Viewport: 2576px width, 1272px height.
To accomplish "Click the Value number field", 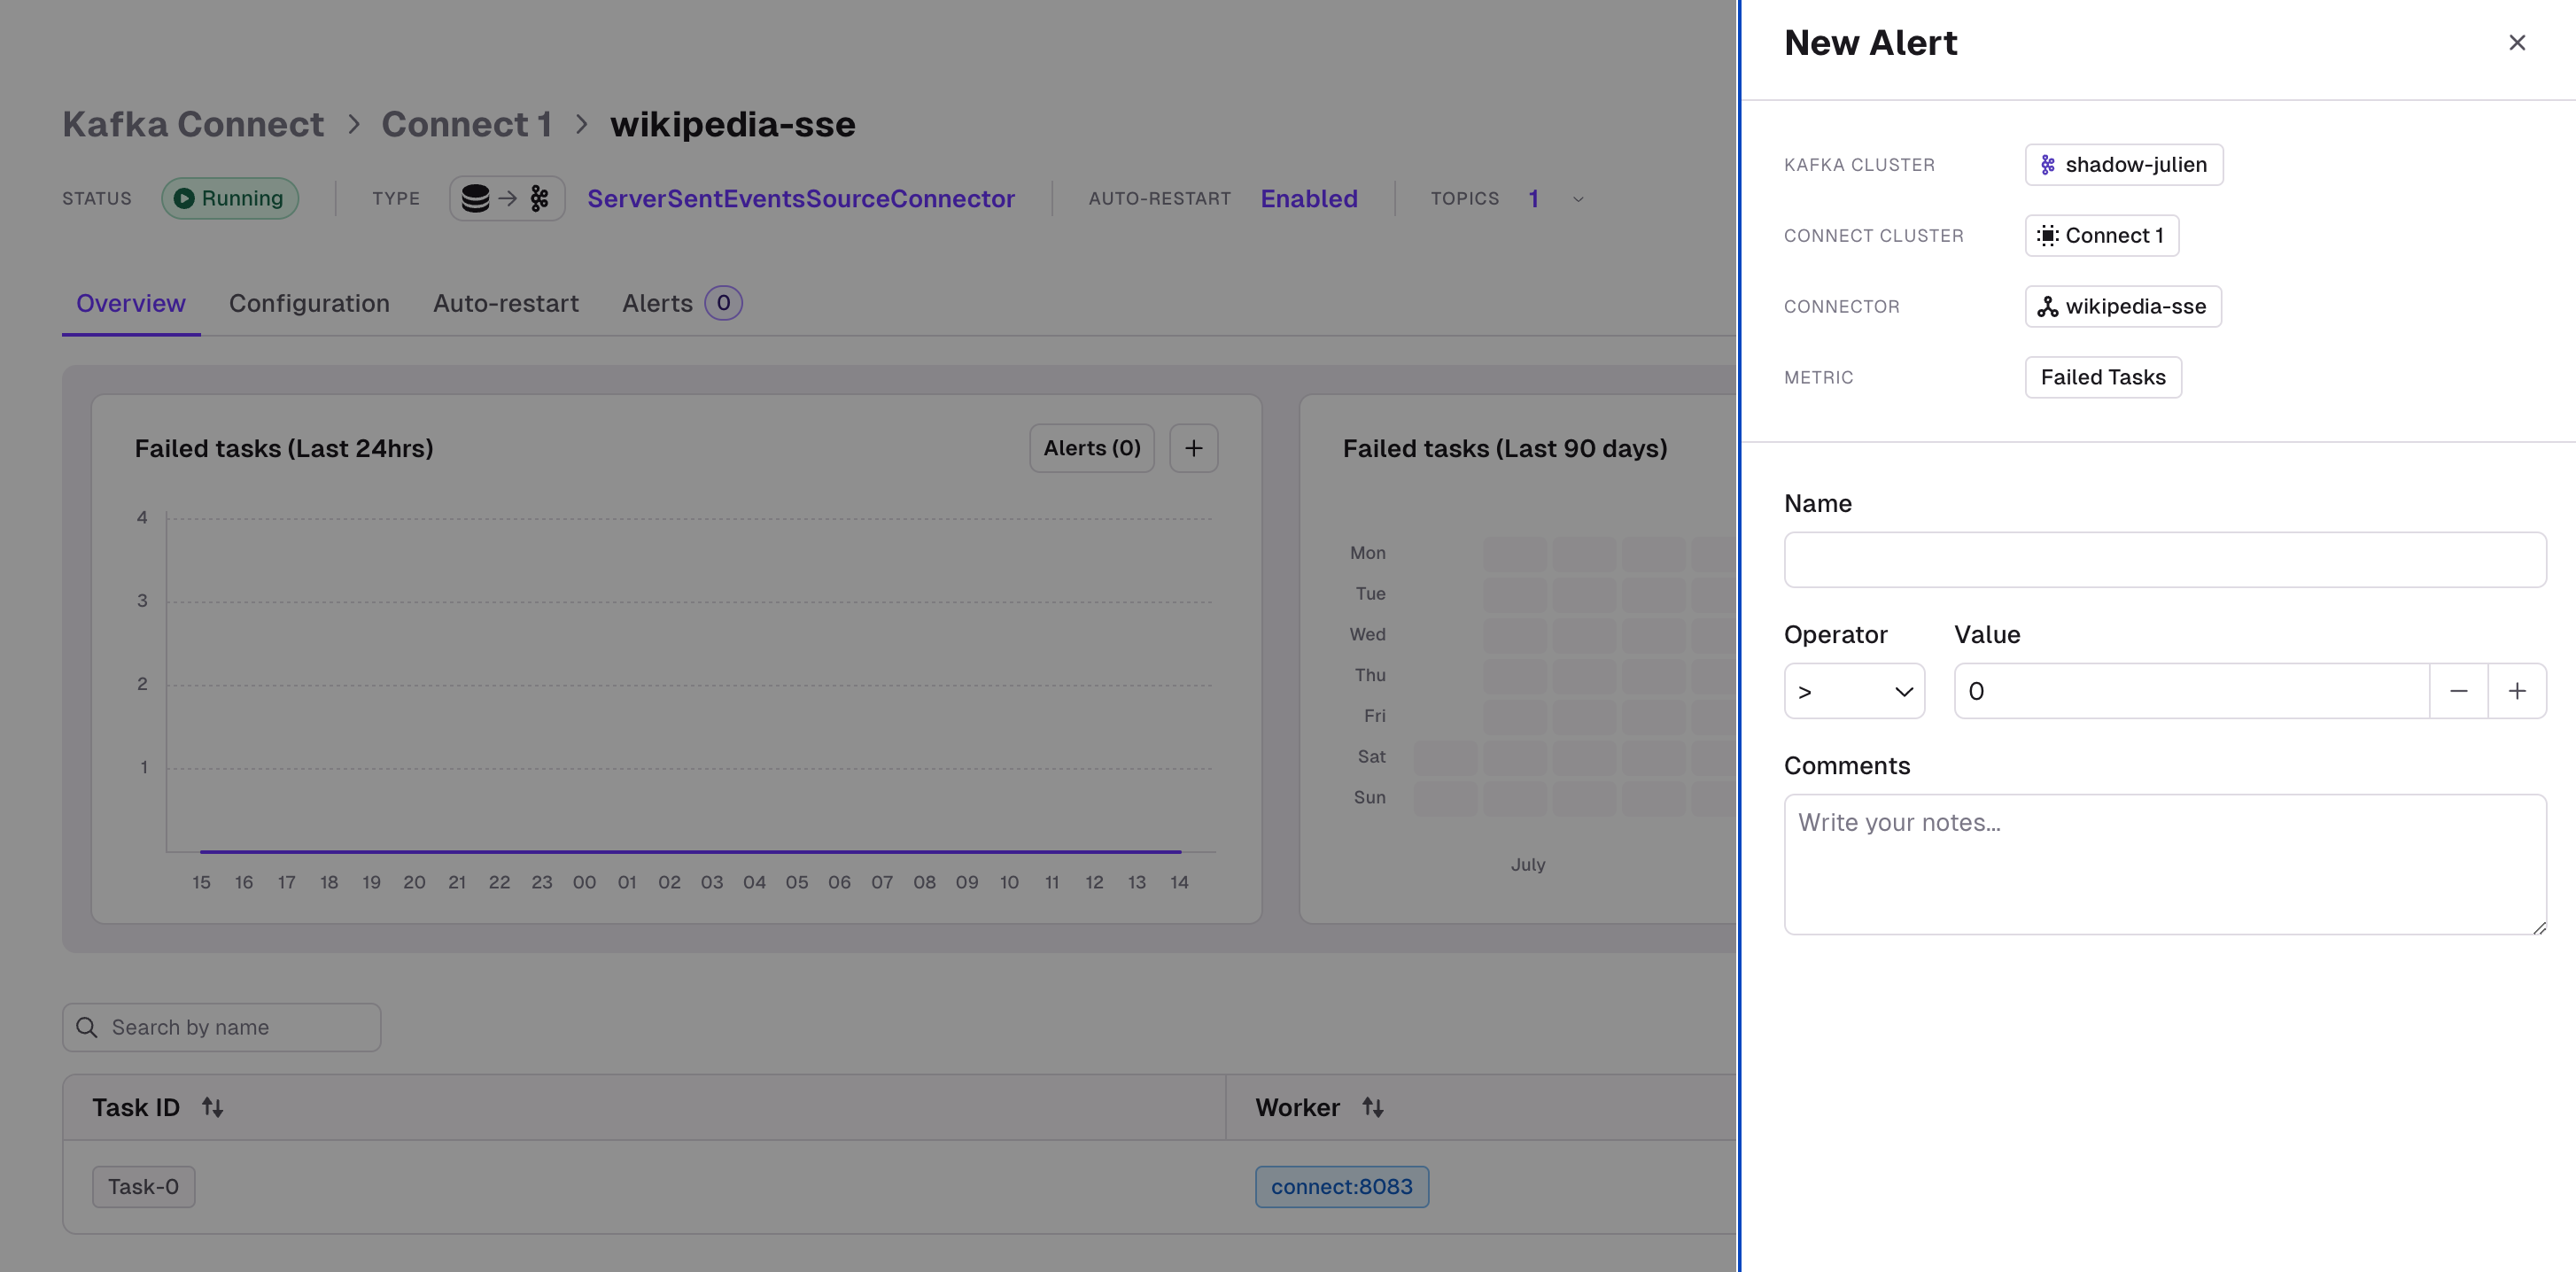I will point(2191,691).
